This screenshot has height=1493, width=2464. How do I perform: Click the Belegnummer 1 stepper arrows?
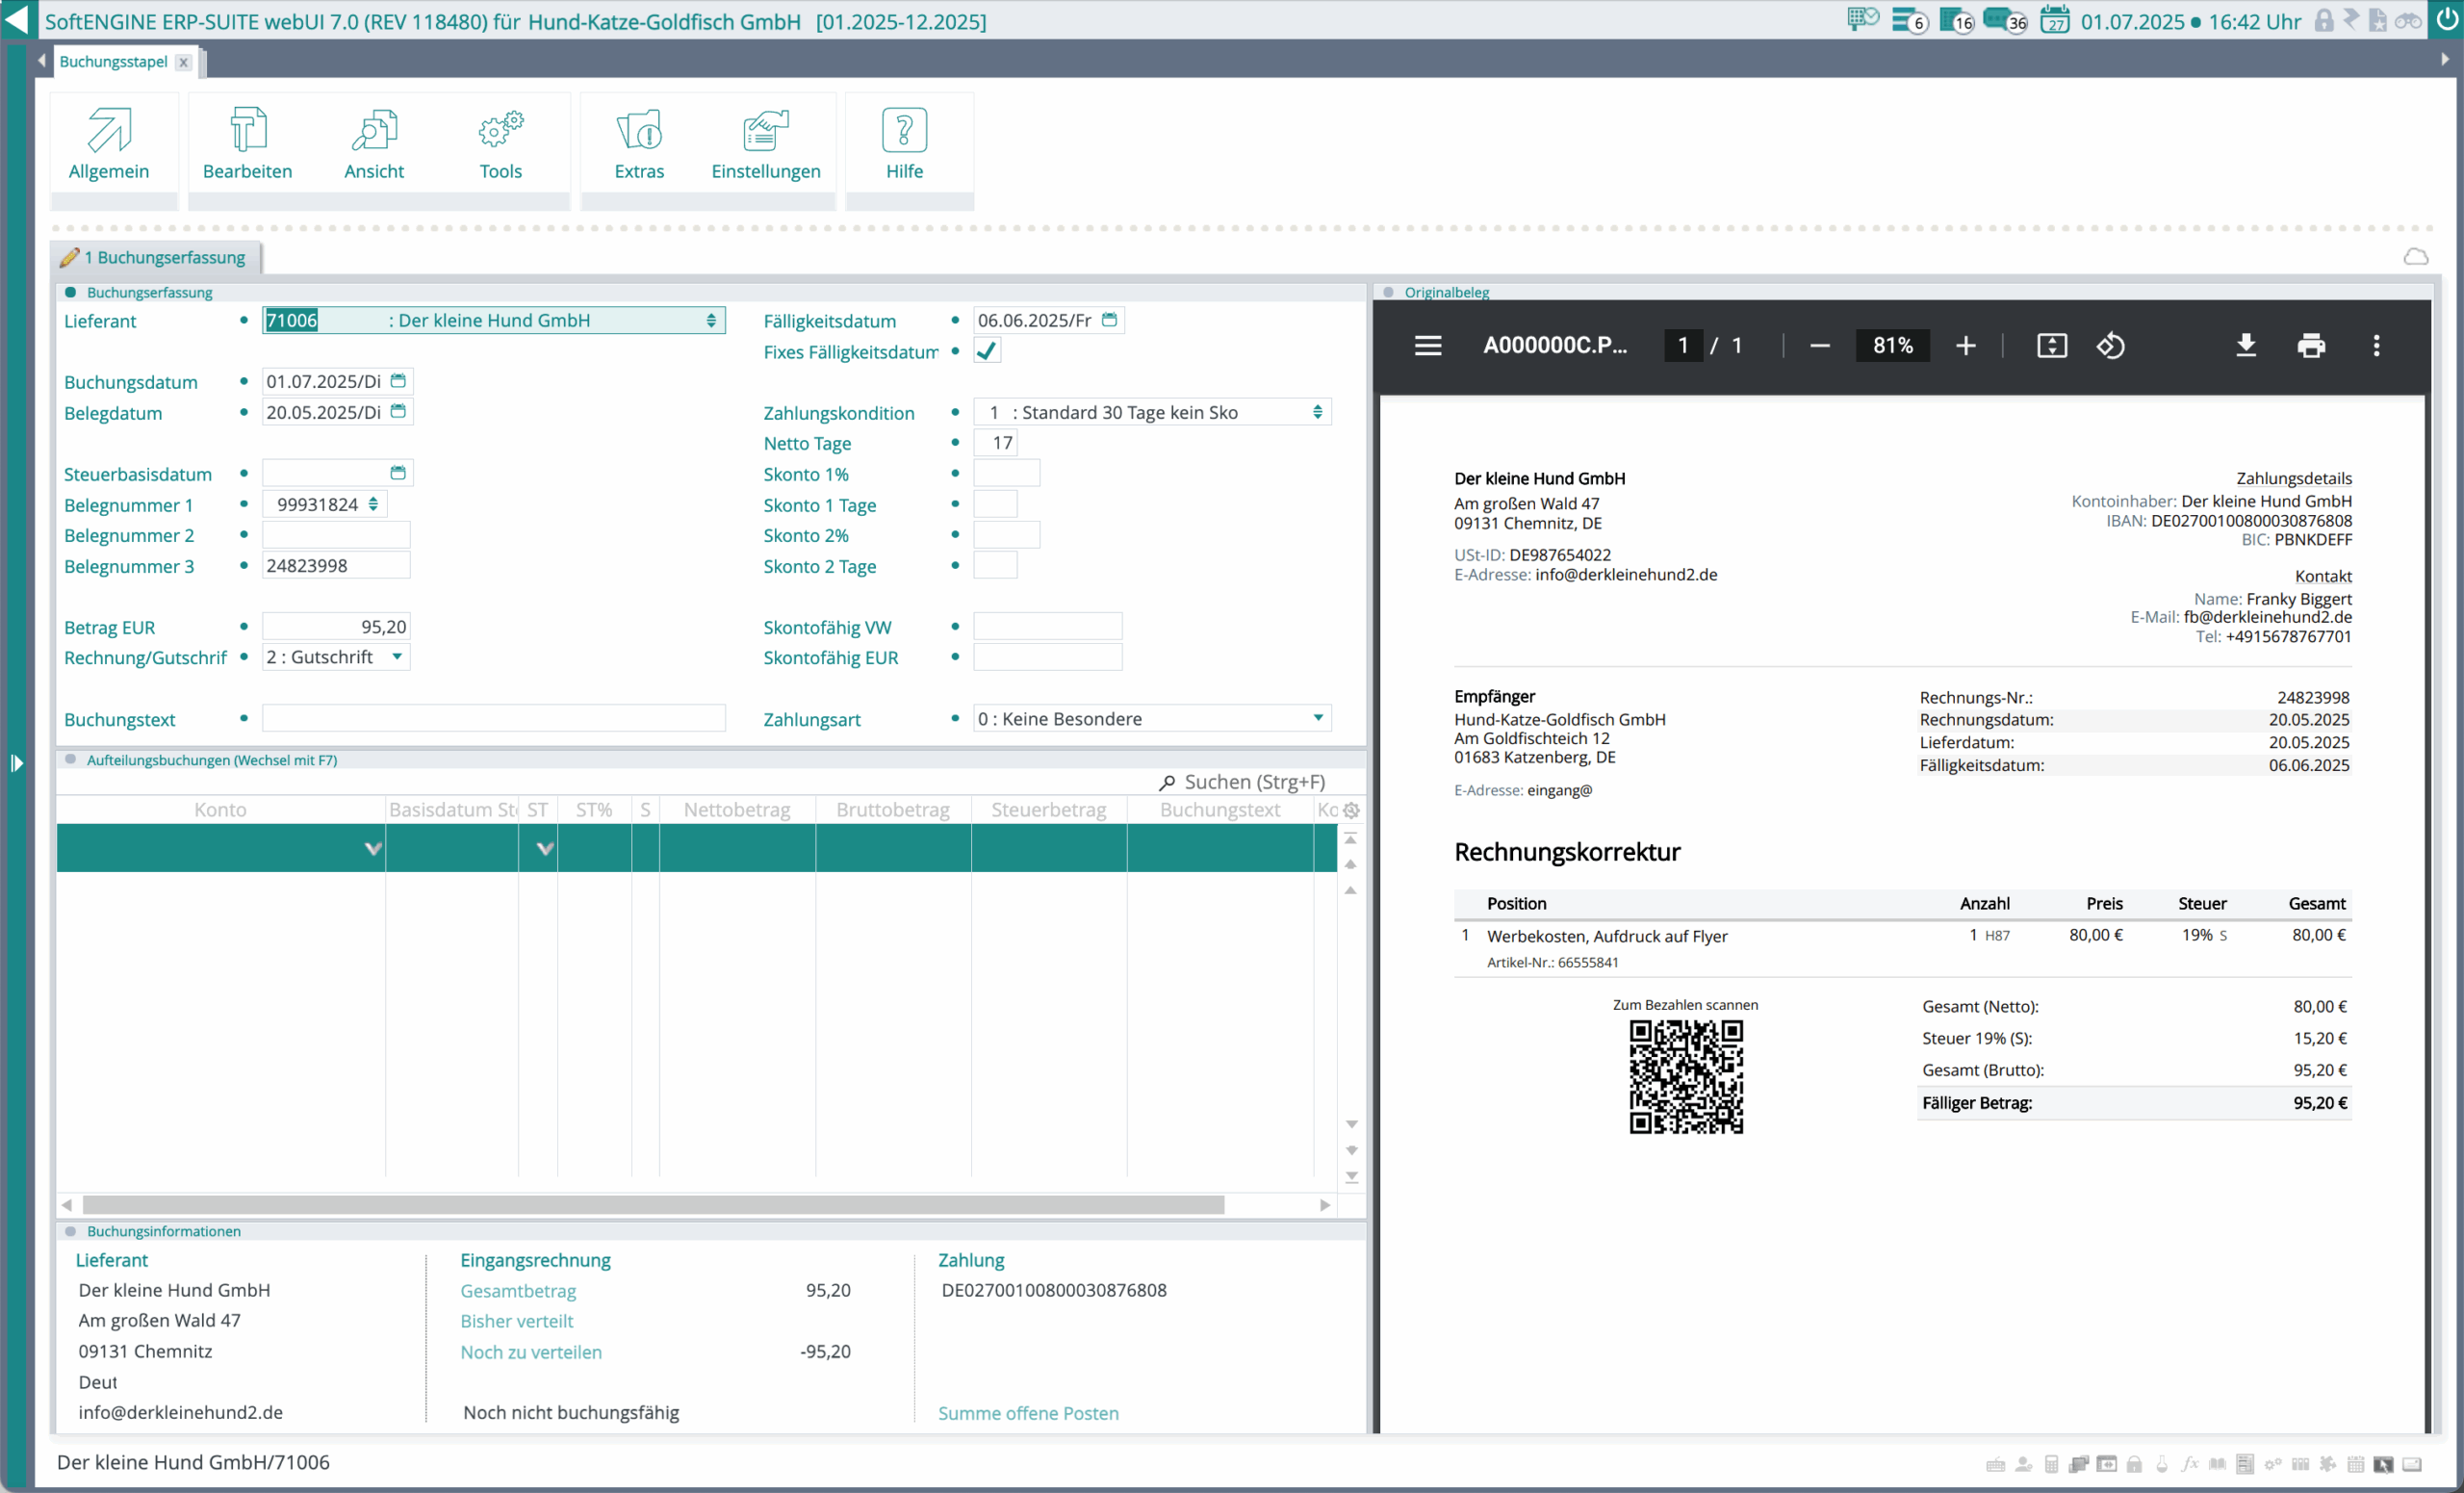tap(373, 504)
